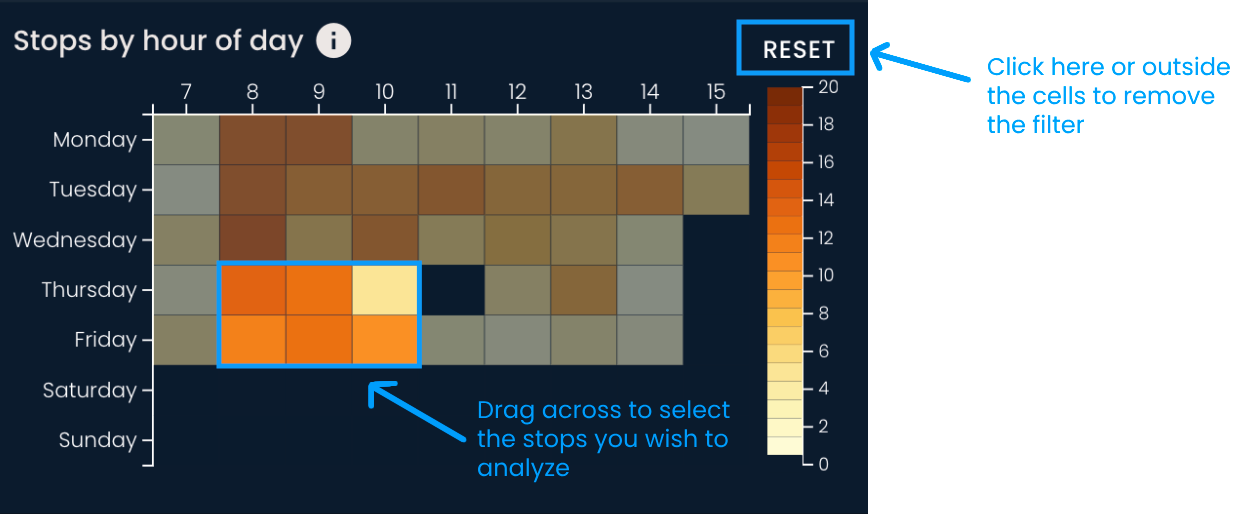
Task: Click the Thursday 13 o'clock cell
Action: [x=584, y=290]
